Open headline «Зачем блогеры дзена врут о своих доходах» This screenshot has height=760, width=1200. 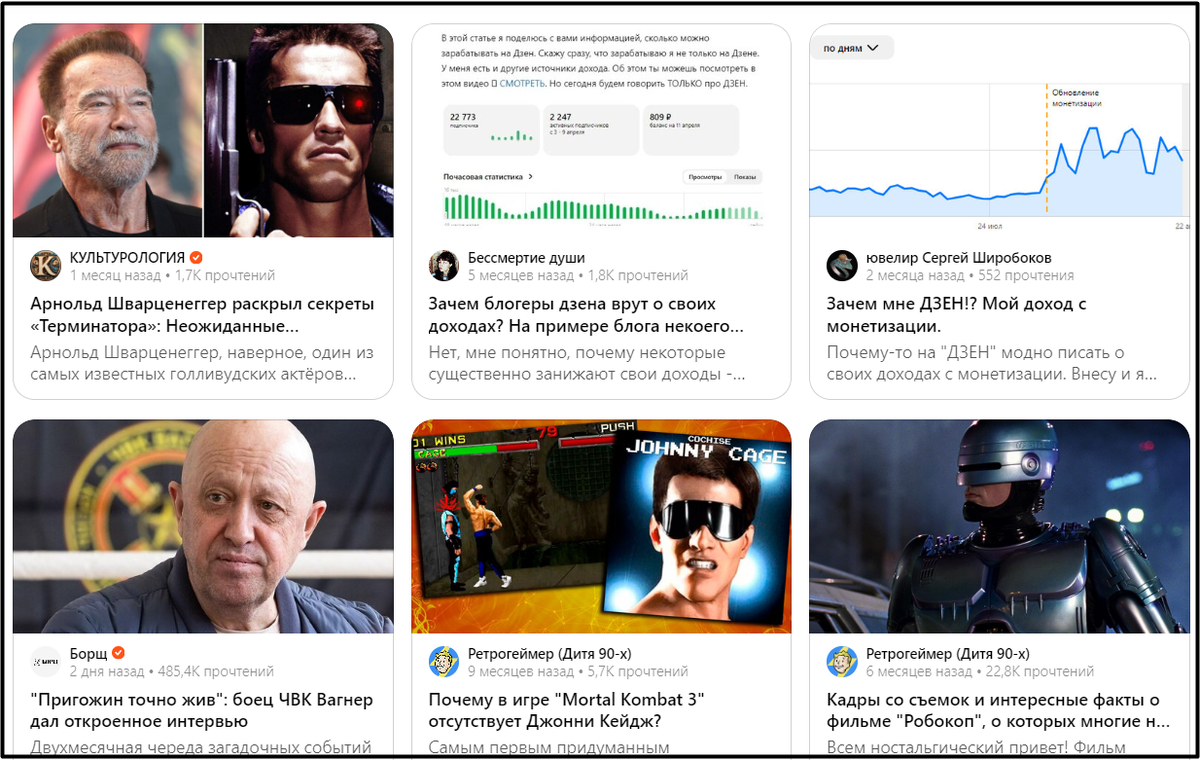coord(587,315)
